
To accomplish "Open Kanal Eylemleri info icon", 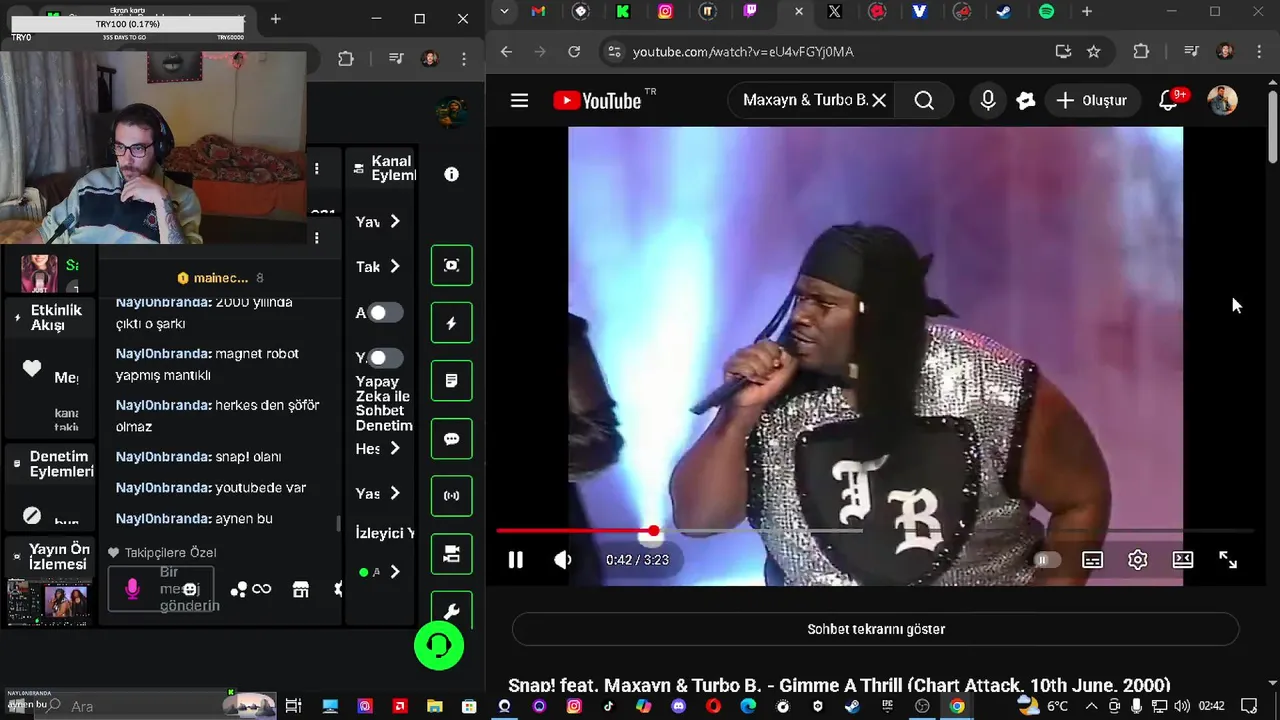I will pyautogui.click(x=451, y=174).
